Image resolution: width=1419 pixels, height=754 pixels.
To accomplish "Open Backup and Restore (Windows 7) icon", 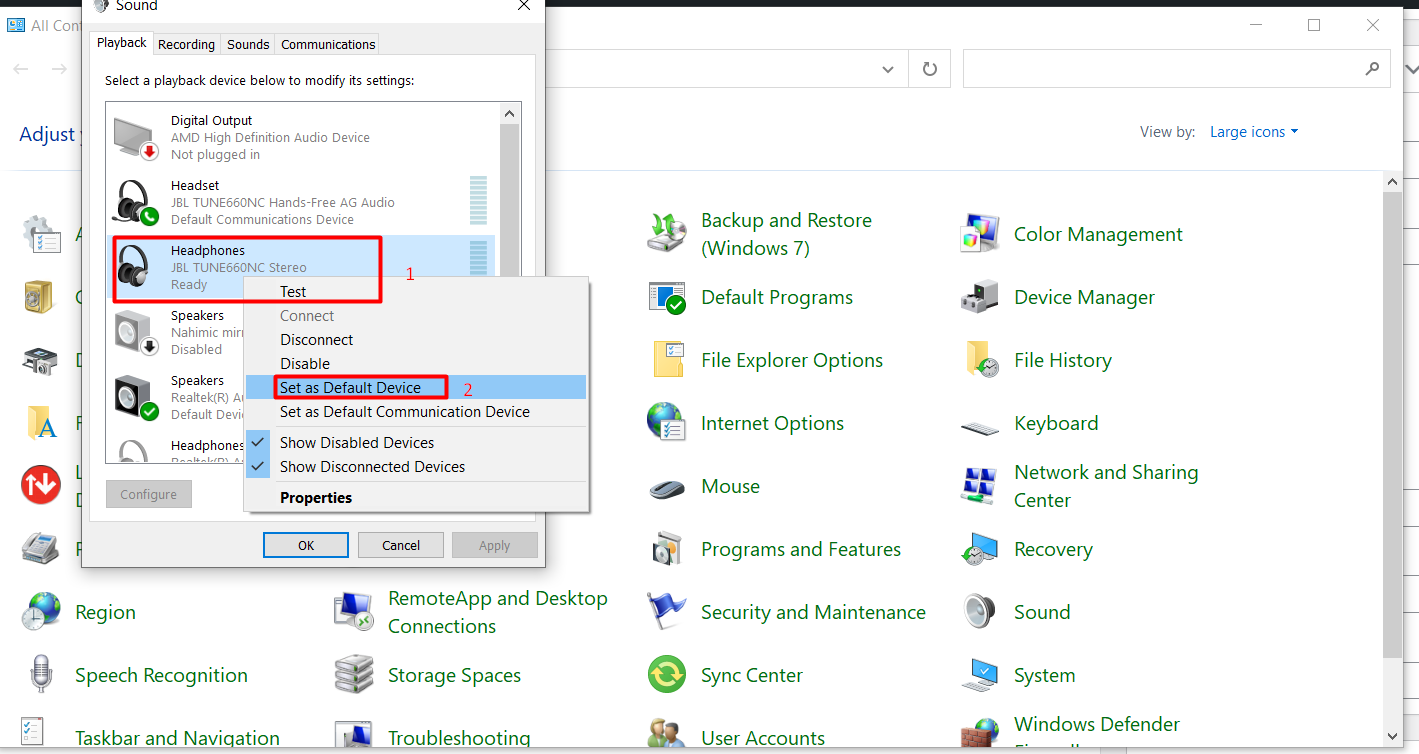I will coord(666,234).
